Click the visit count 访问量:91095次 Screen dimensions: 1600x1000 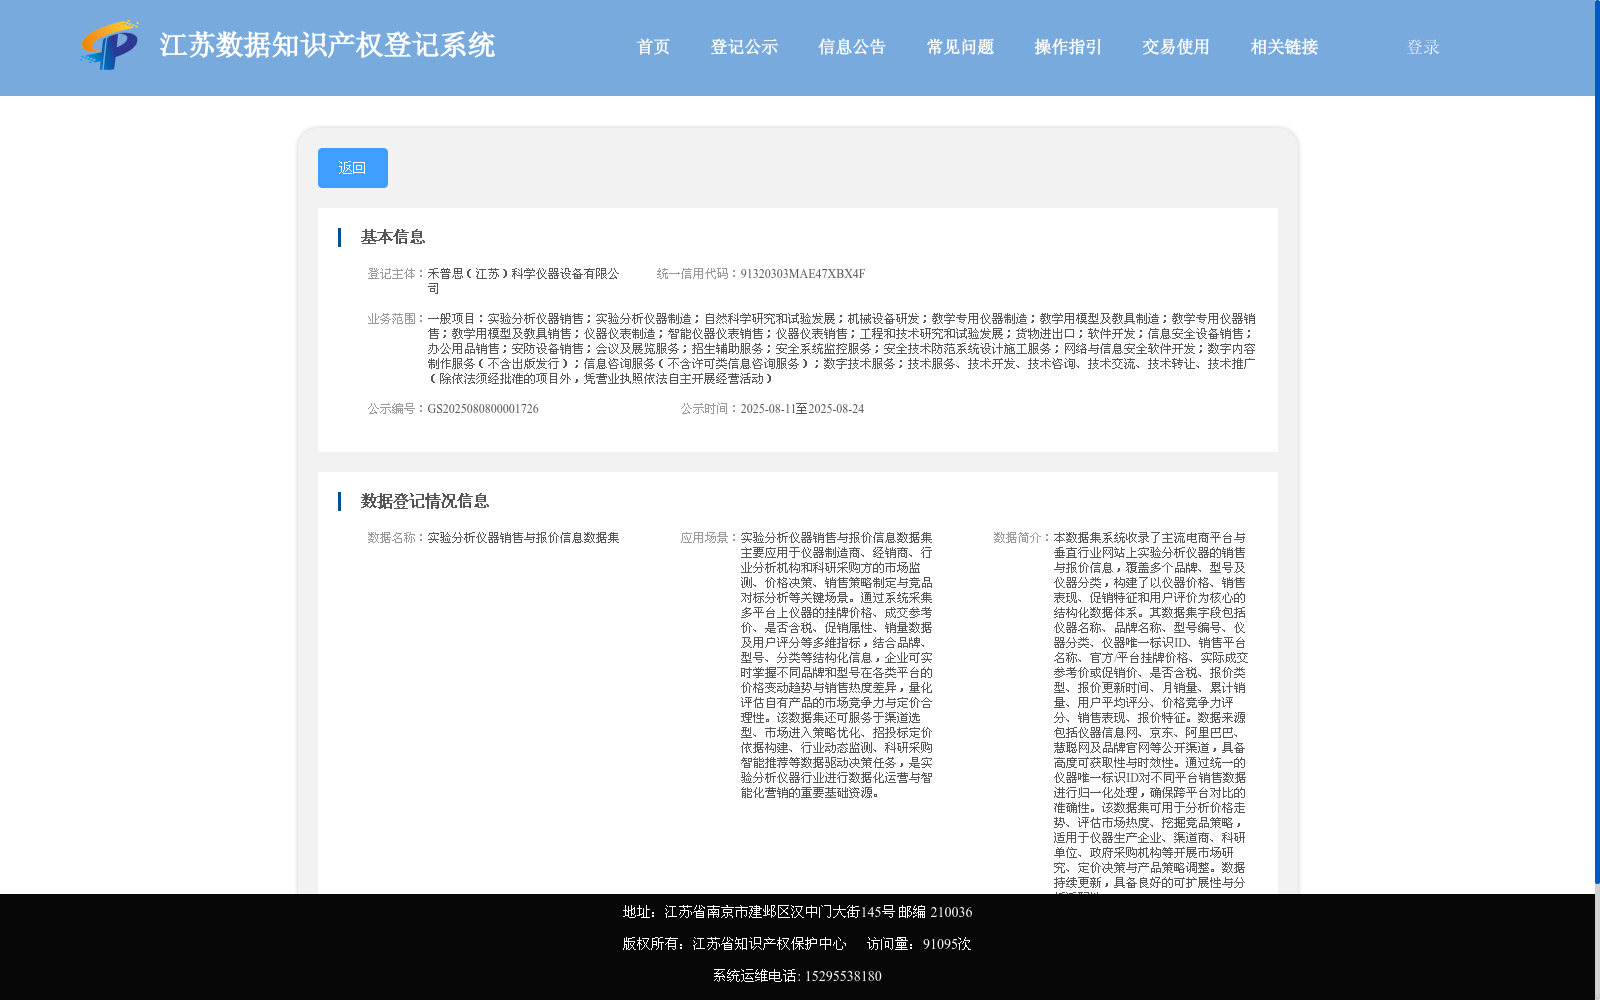click(919, 944)
